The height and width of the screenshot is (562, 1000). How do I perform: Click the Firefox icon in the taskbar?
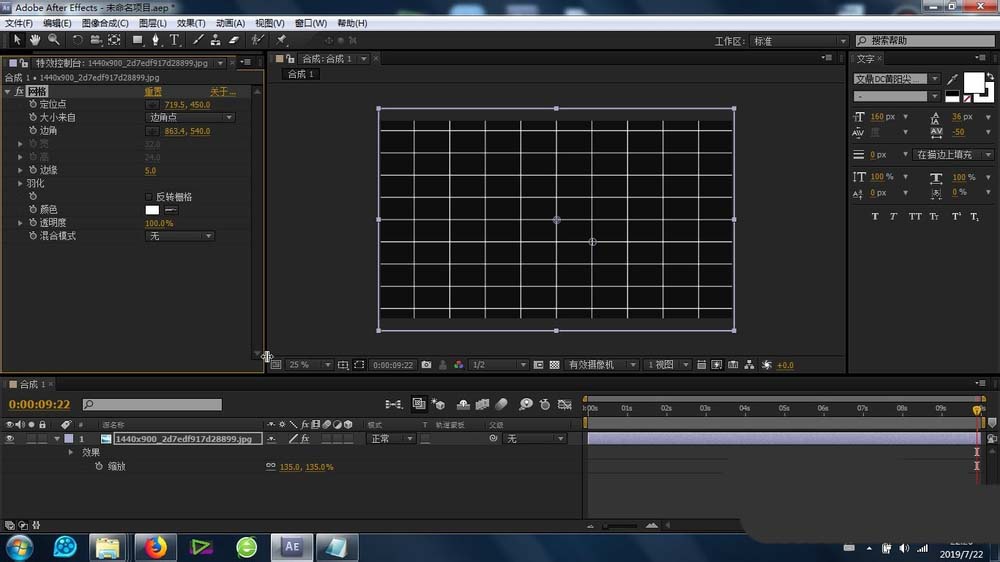(155, 547)
